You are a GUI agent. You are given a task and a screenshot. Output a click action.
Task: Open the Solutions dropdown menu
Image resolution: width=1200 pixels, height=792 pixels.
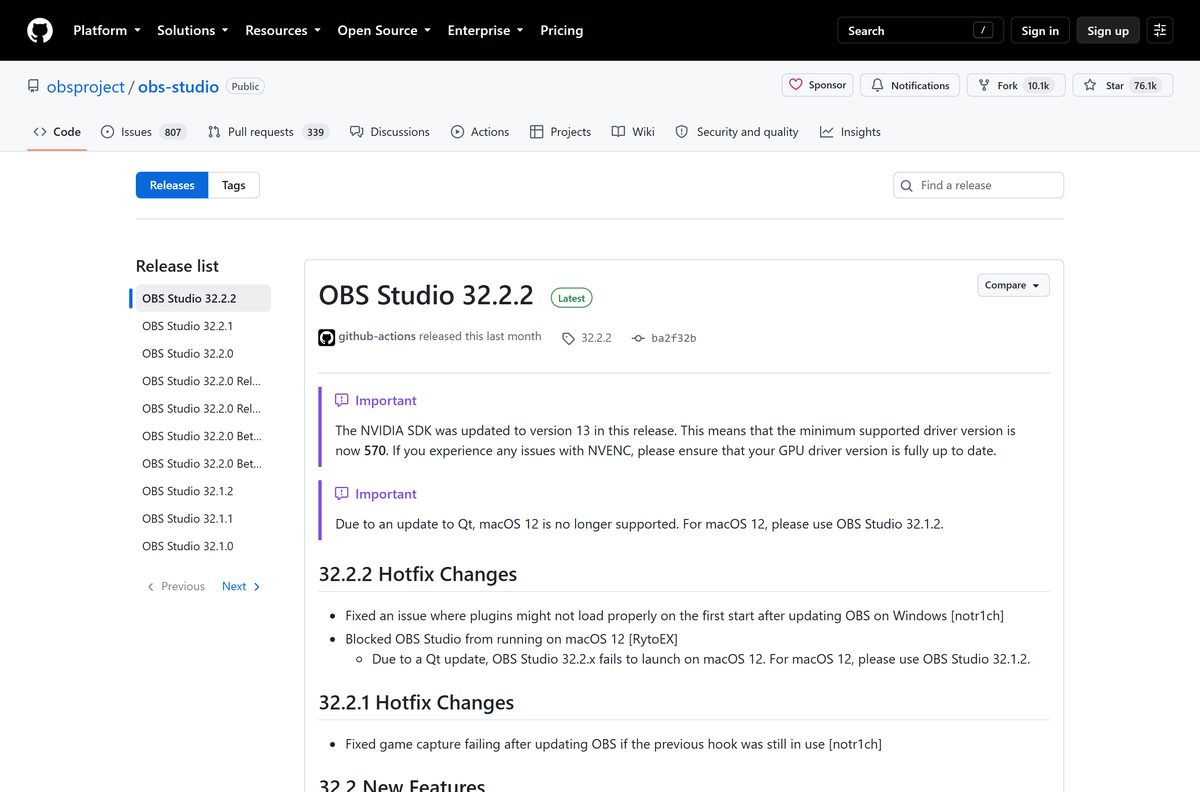pyautogui.click(x=192, y=30)
